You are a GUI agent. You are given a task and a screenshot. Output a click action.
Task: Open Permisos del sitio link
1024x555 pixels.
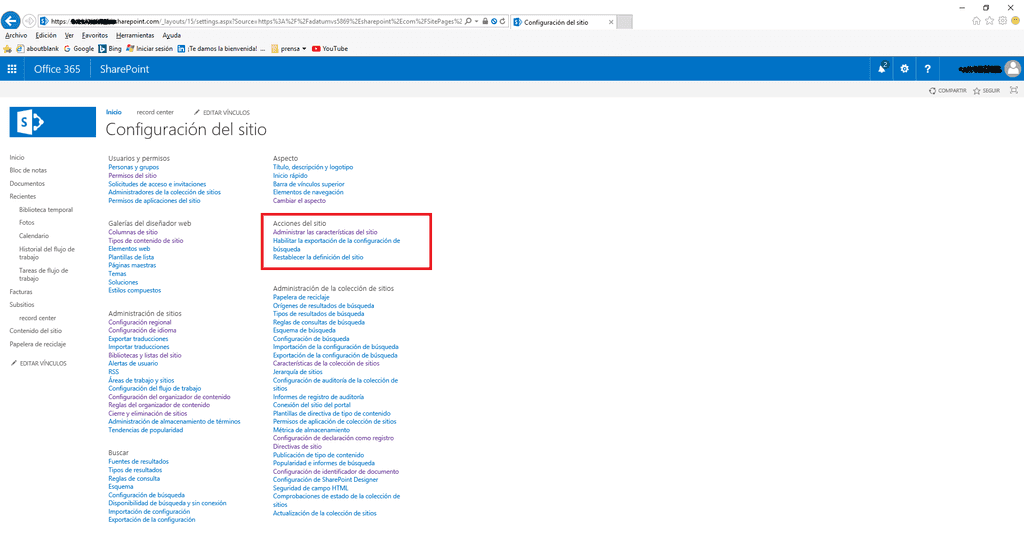(x=133, y=176)
